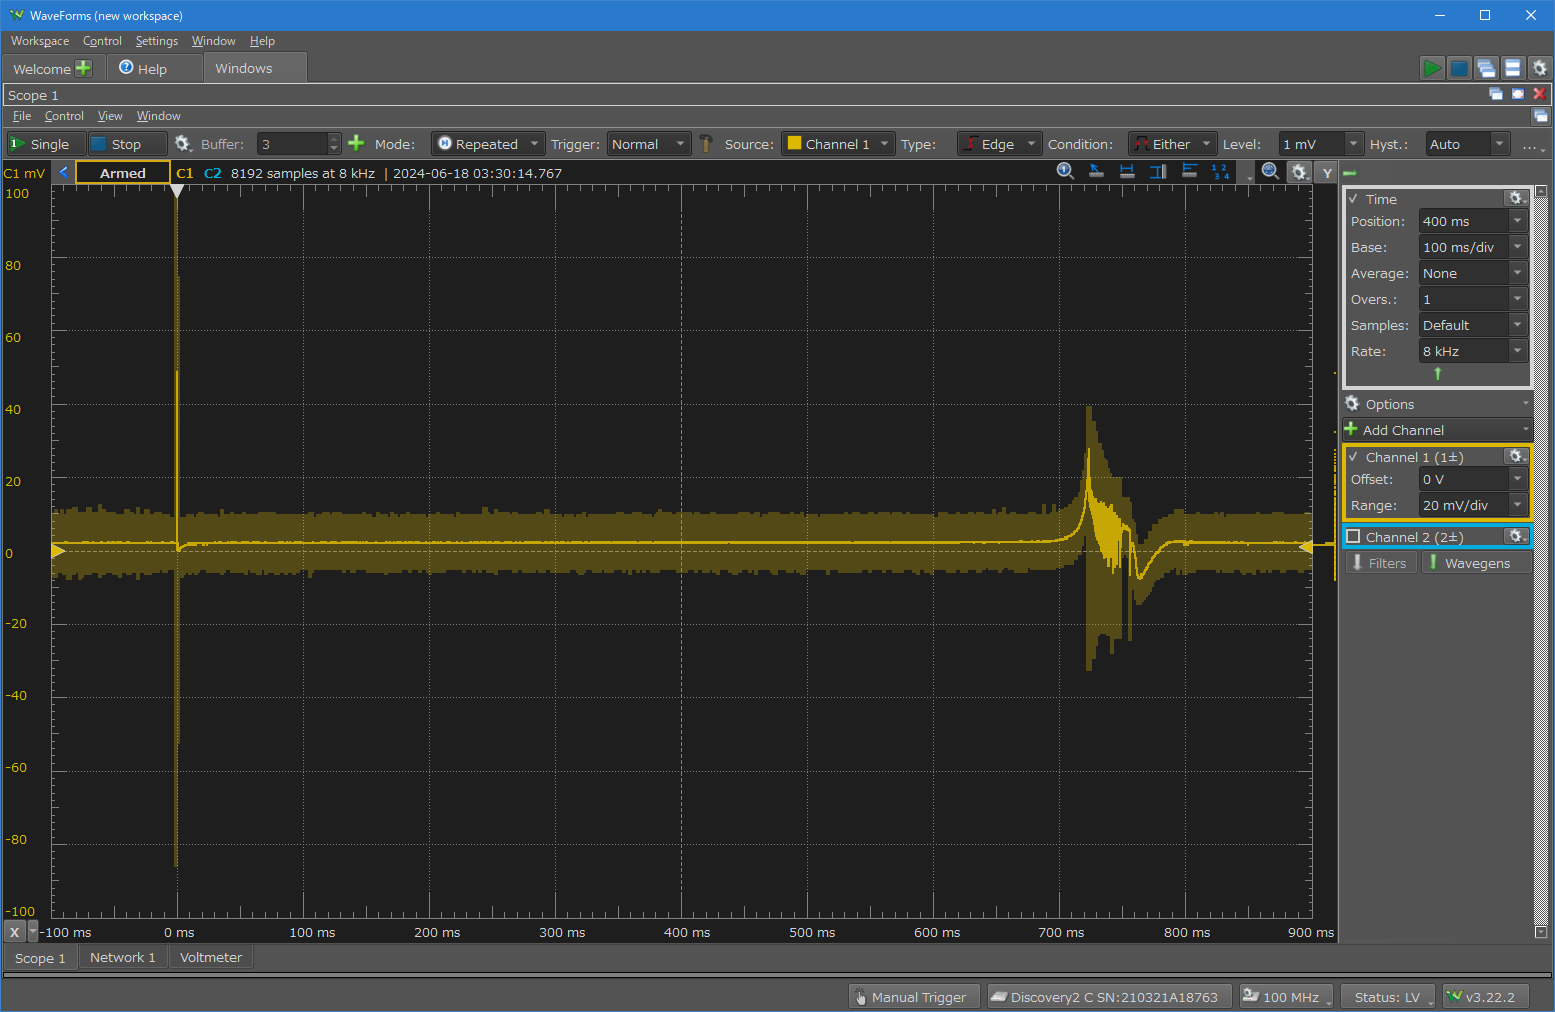Maximize the Scope 1 panel
The image size is (1555, 1012).
1518,94
